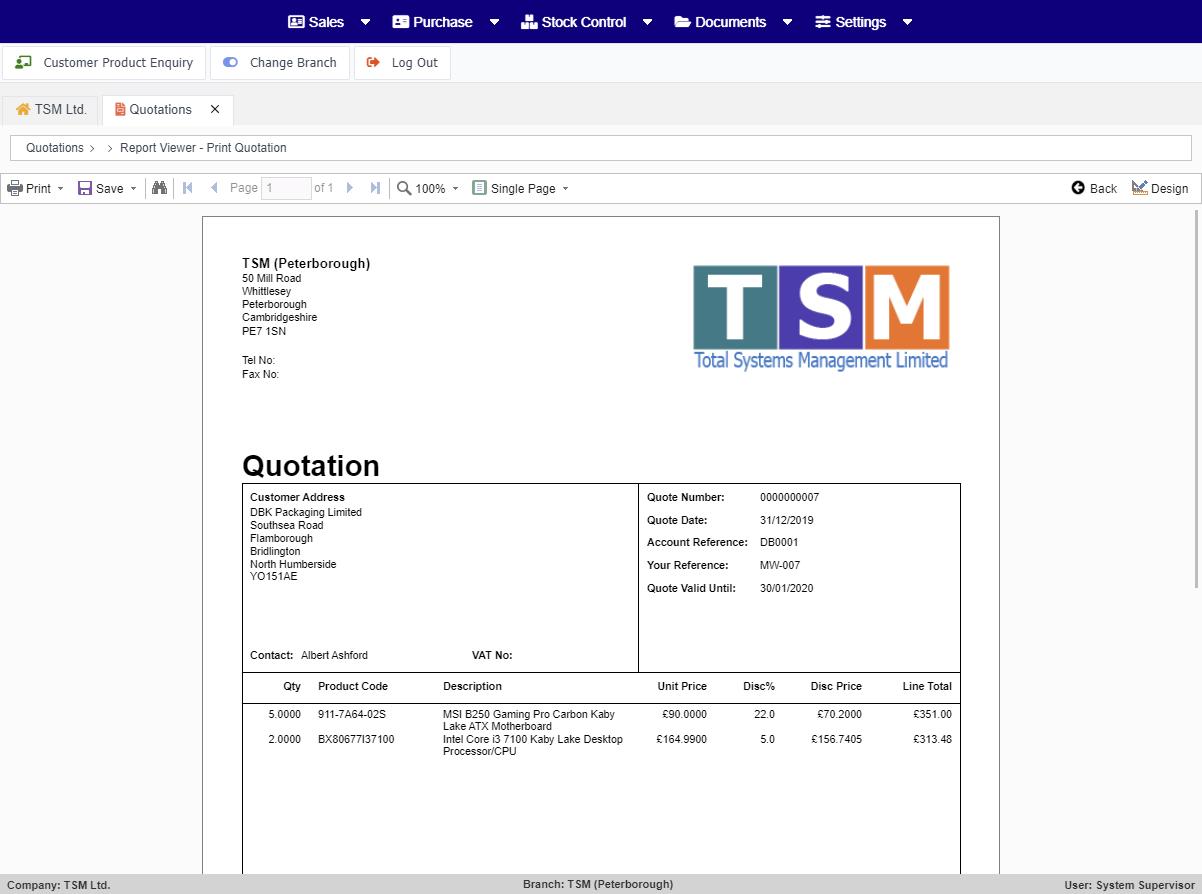Click the Log Out button

[402, 62]
